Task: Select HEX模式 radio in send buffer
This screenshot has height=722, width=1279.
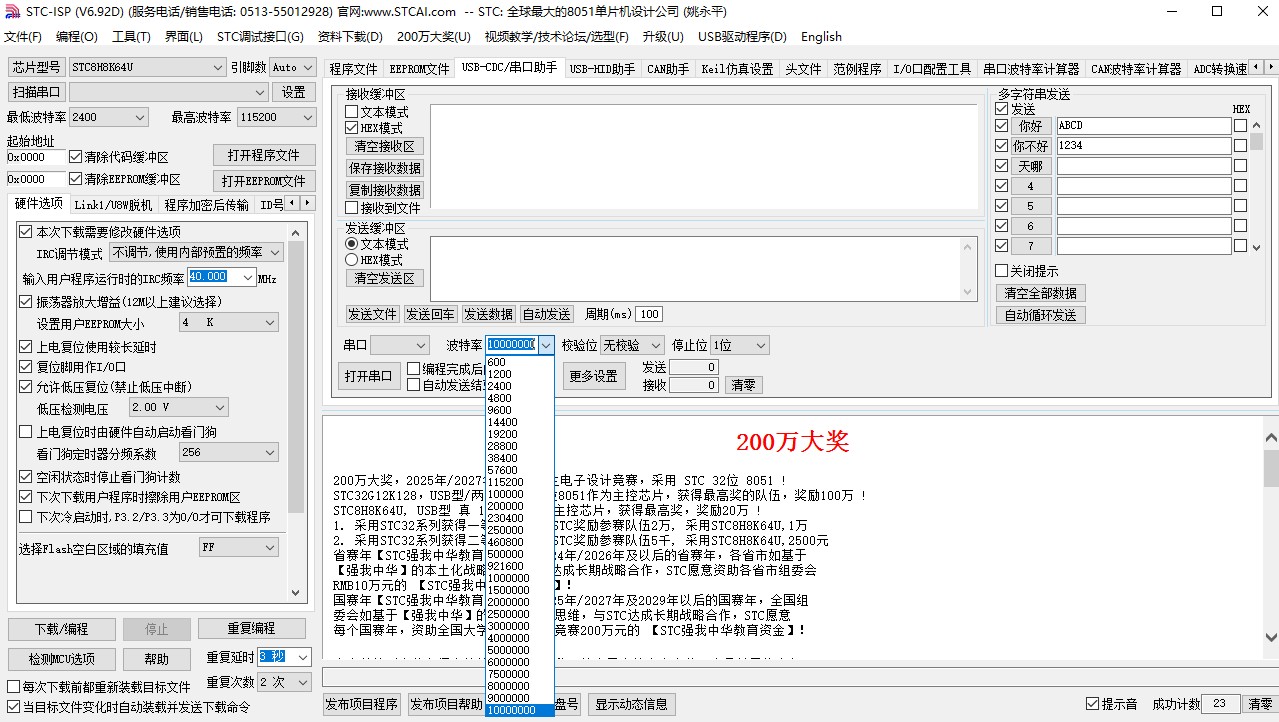Action: click(351, 260)
